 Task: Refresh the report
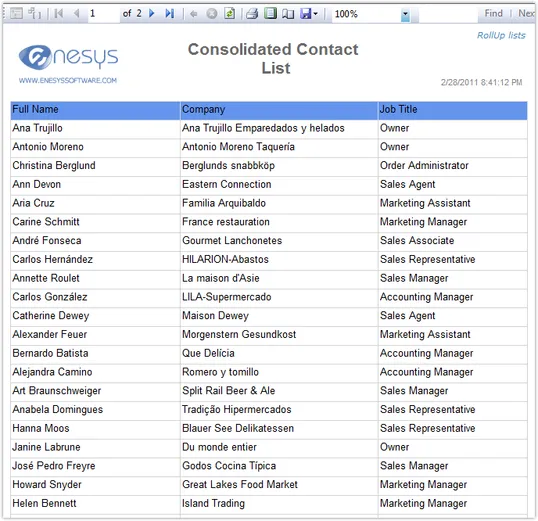[x=229, y=14]
